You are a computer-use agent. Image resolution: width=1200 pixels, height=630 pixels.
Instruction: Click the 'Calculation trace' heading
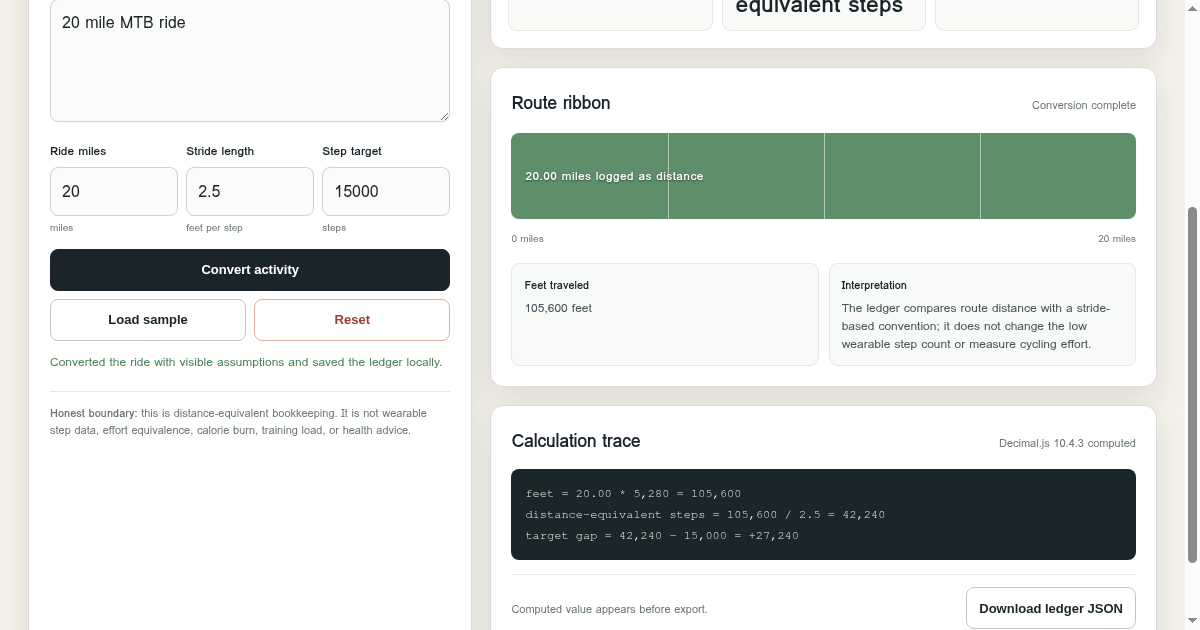(x=576, y=441)
